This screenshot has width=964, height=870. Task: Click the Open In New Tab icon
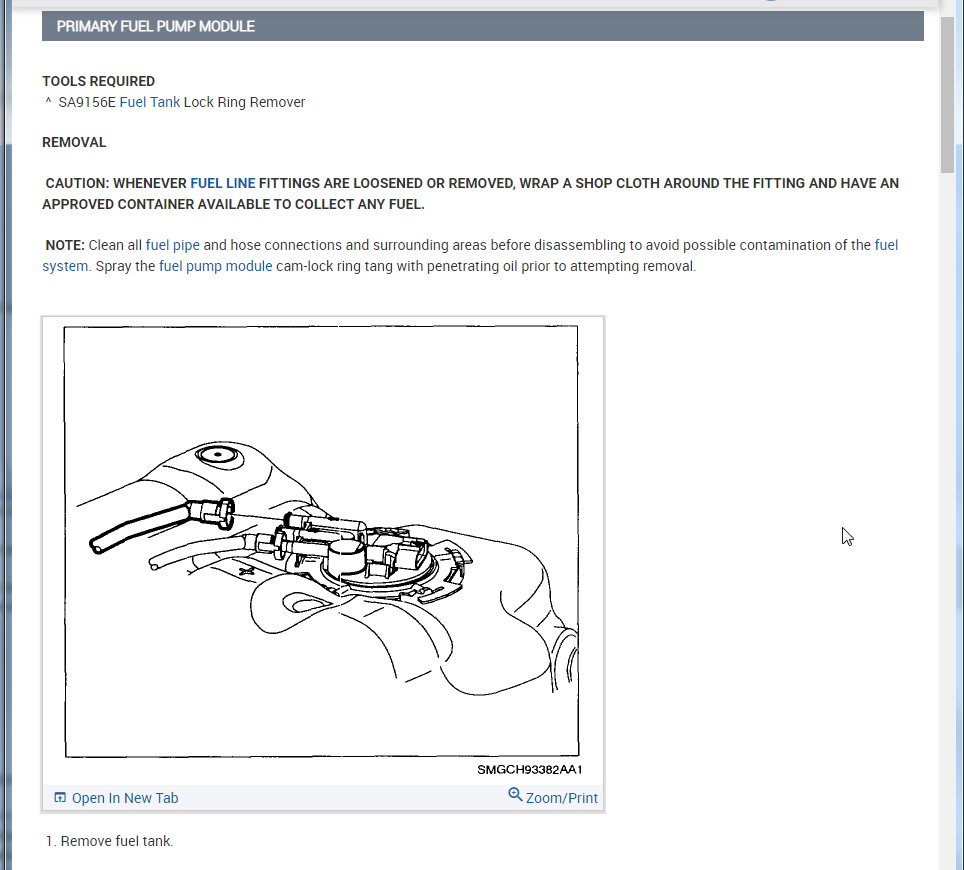60,797
